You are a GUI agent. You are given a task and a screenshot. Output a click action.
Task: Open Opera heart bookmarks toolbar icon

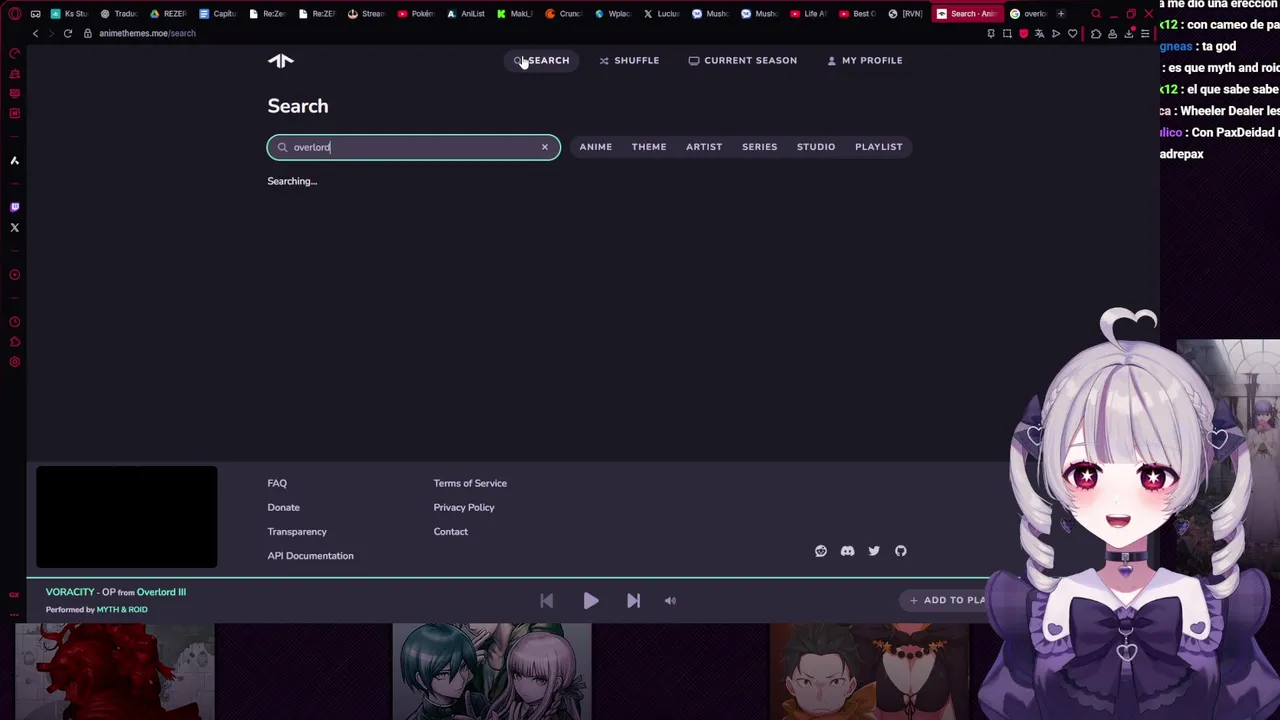click(1072, 34)
